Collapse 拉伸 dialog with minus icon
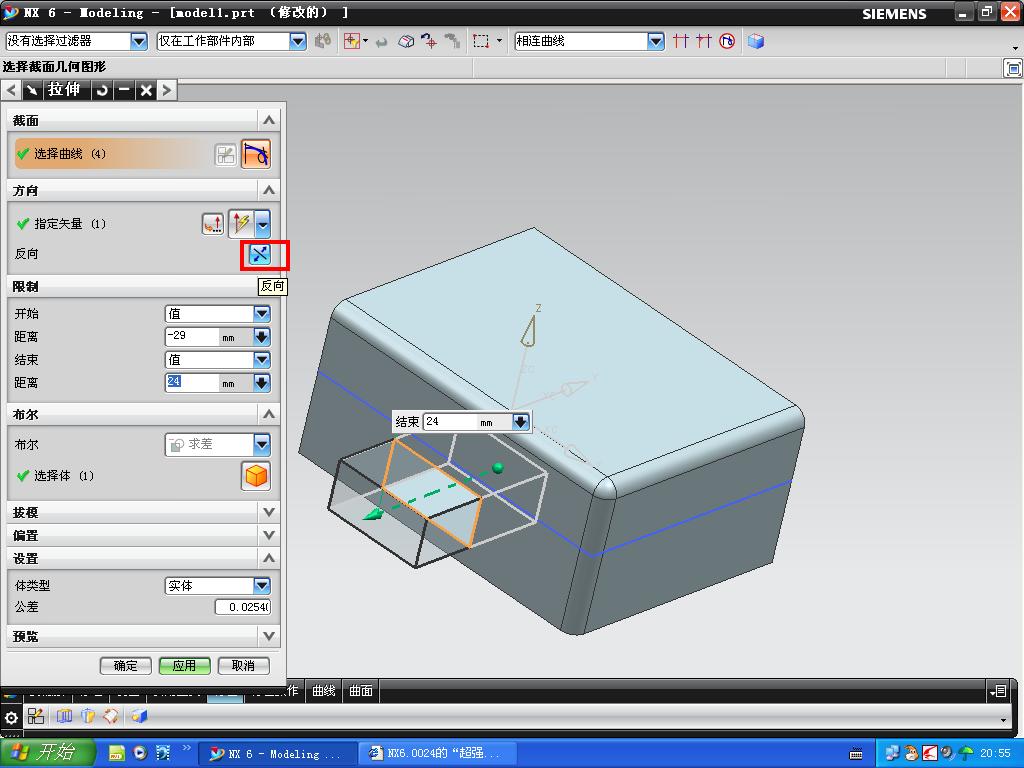 (124, 90)
